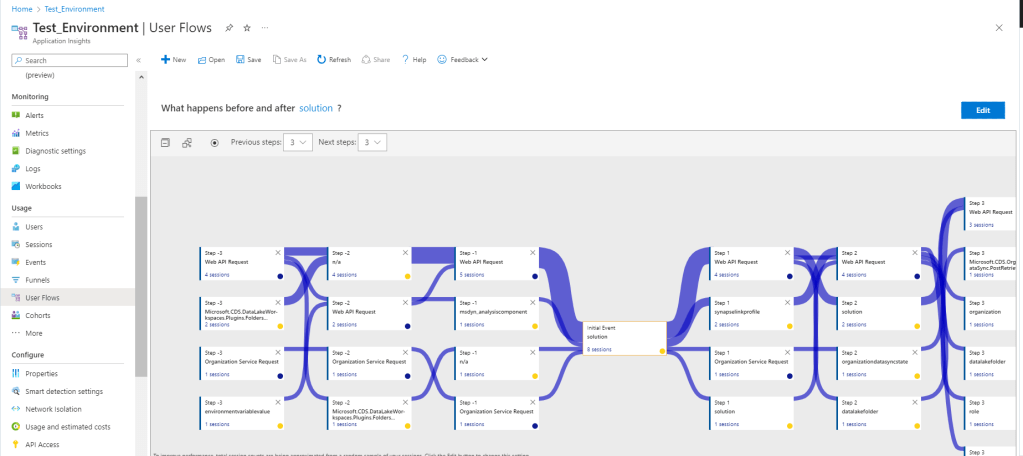Screen dimensions: 1023x456
Task: Focus the sidebar Search field
Action: (72, 60)
